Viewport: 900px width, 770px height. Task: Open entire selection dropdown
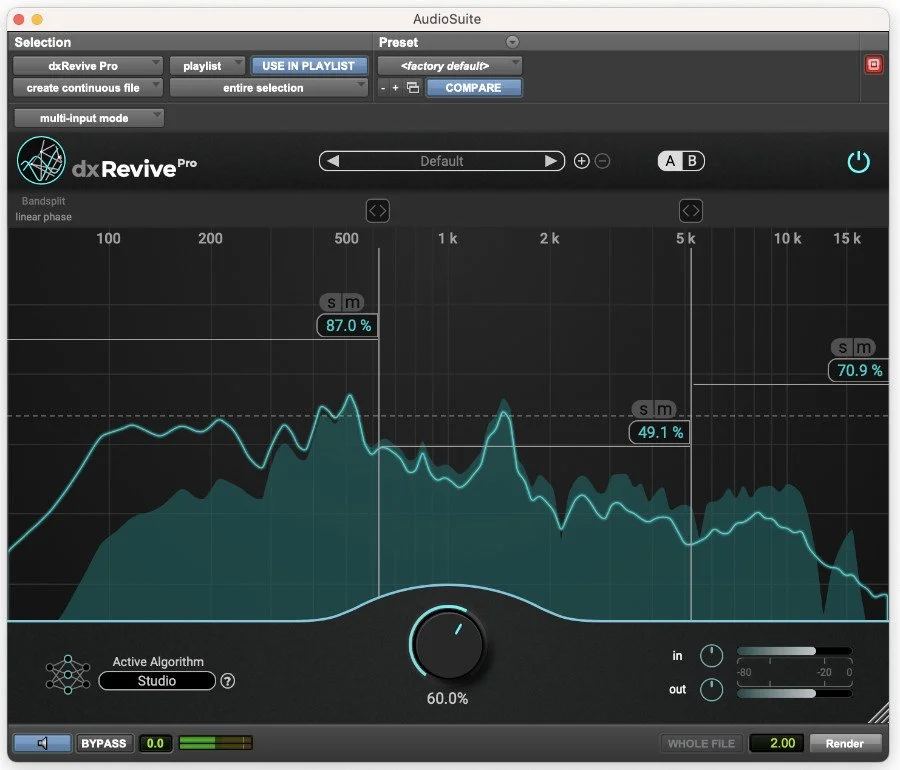point(268,88)
